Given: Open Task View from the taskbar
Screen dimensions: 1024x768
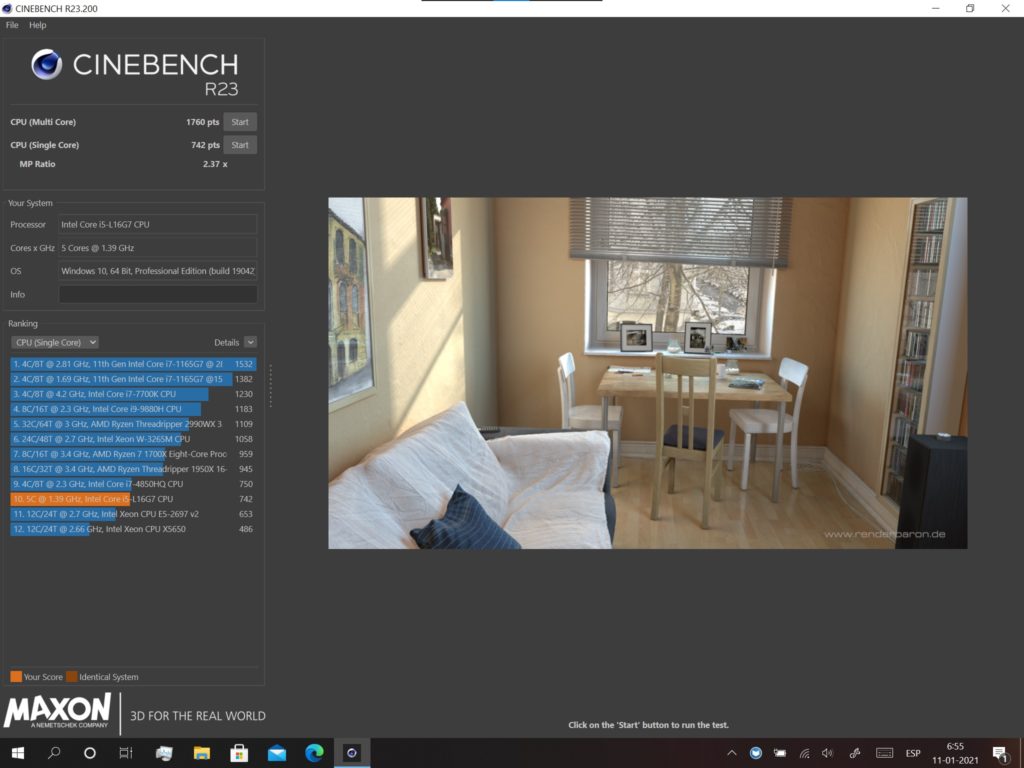Looking at the screenshot, I should 126,752.
